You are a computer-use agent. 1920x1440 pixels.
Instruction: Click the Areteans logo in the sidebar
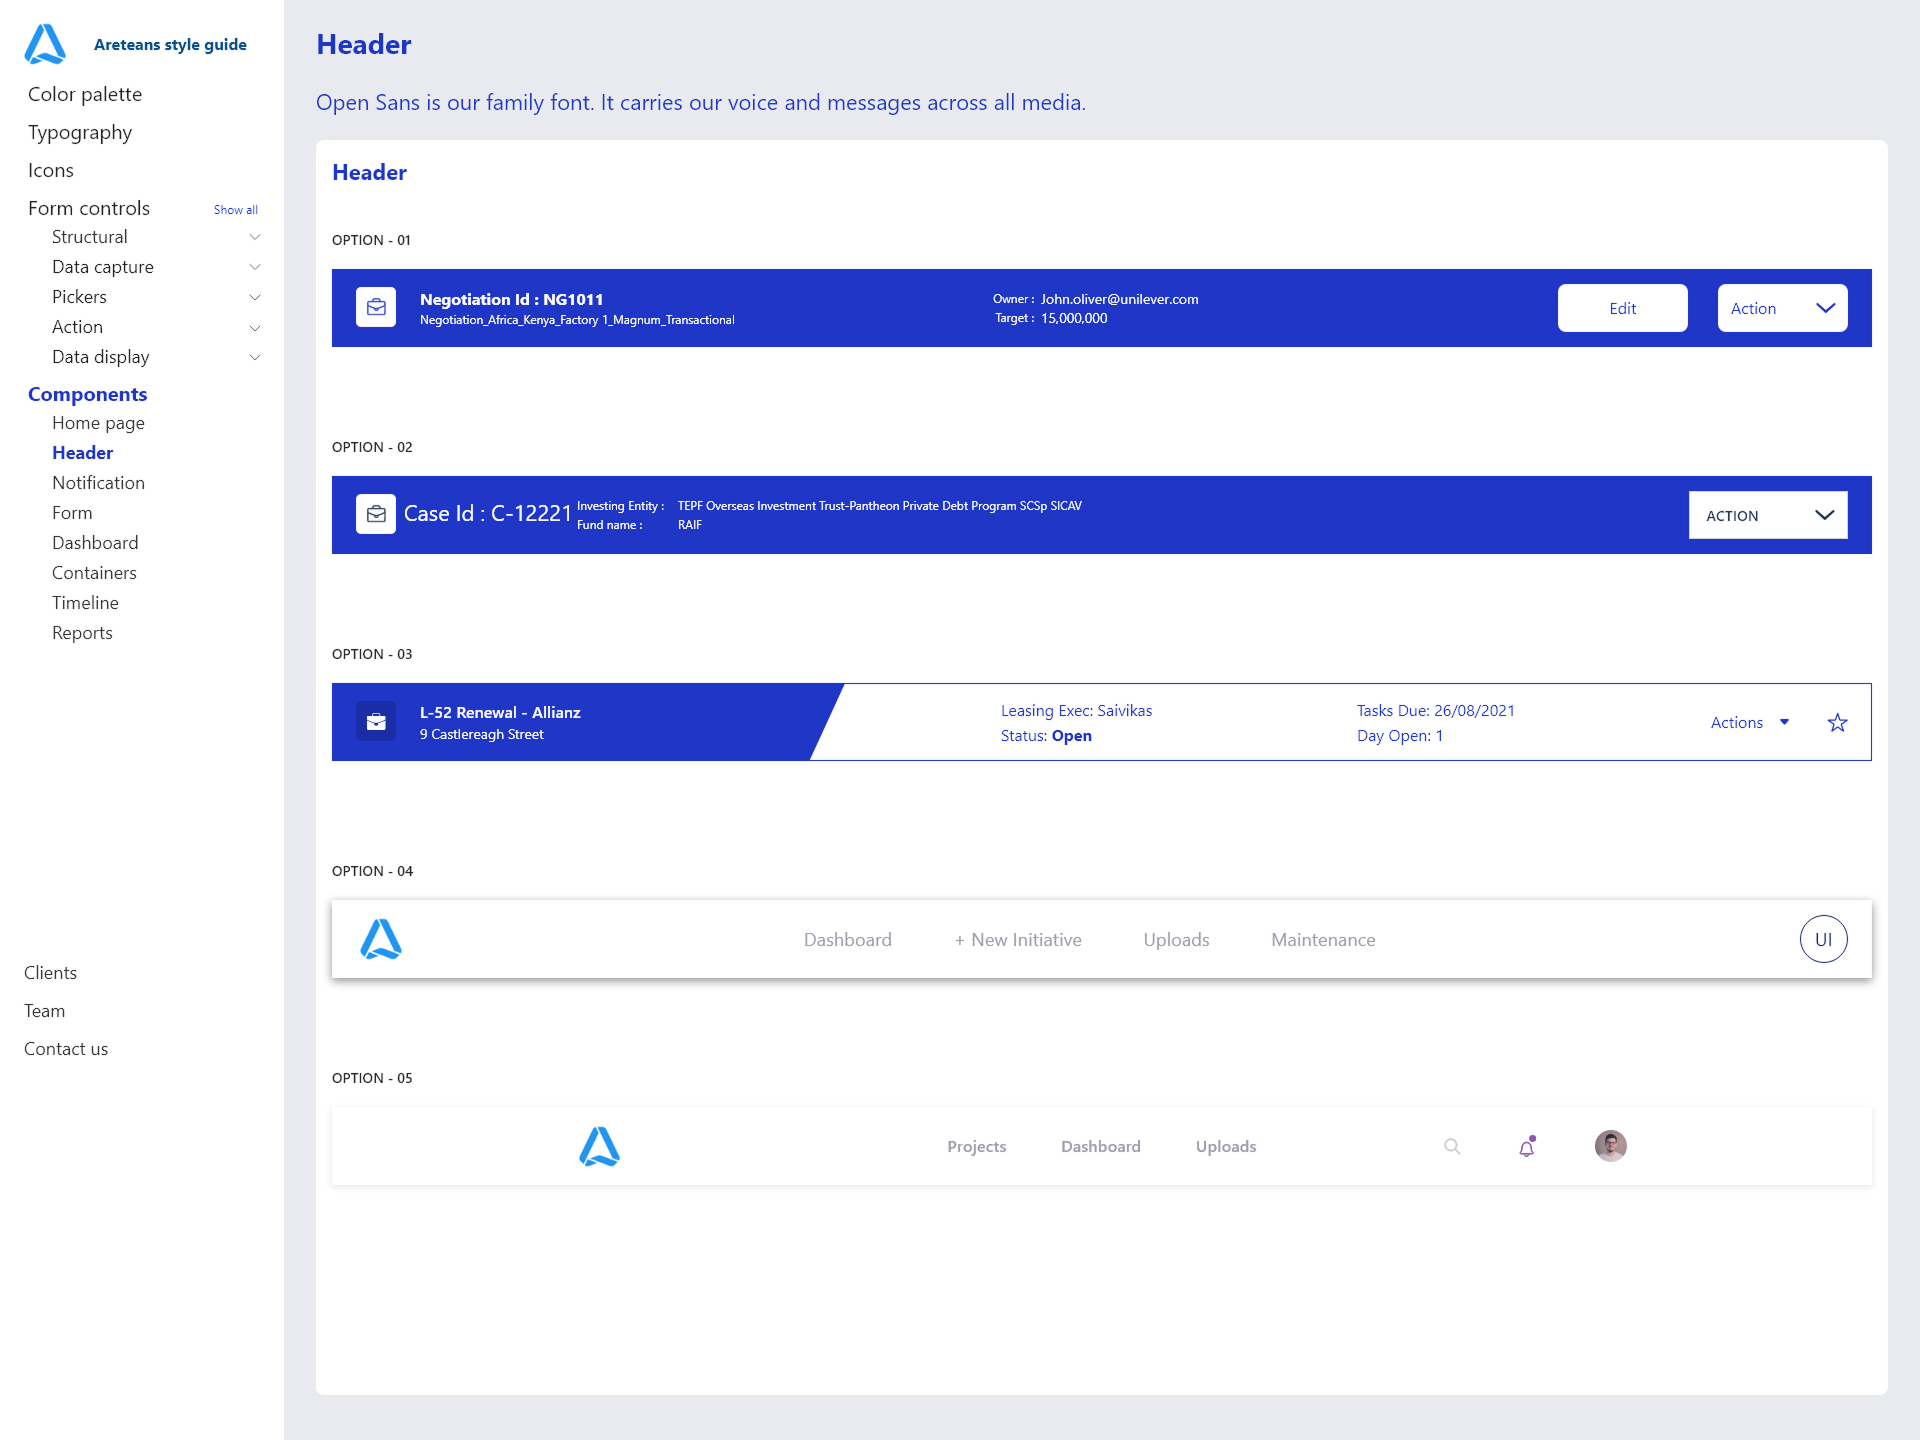pyautogui.click(x=45, y=44)
